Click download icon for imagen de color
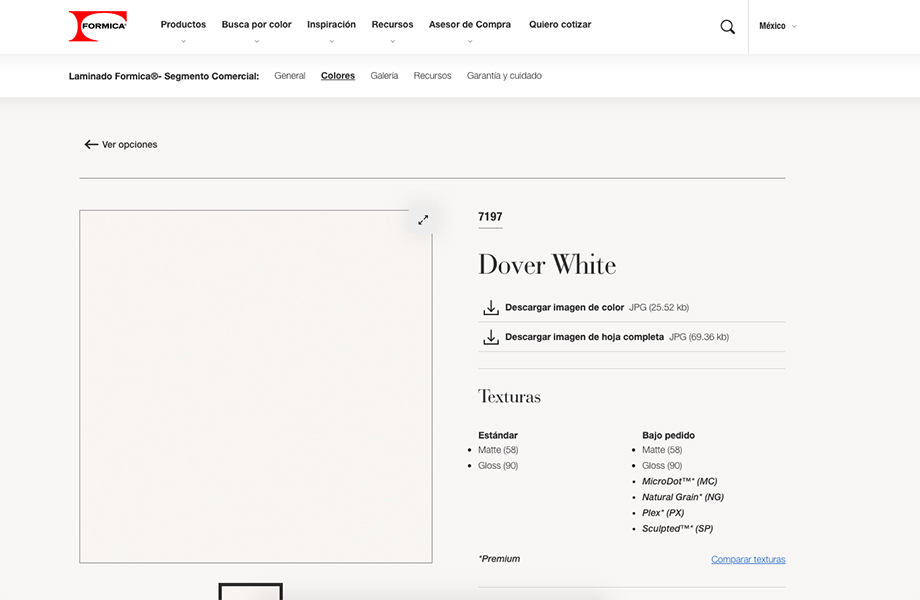This screenshot has width=920, height=600. (x=491, y=307)
